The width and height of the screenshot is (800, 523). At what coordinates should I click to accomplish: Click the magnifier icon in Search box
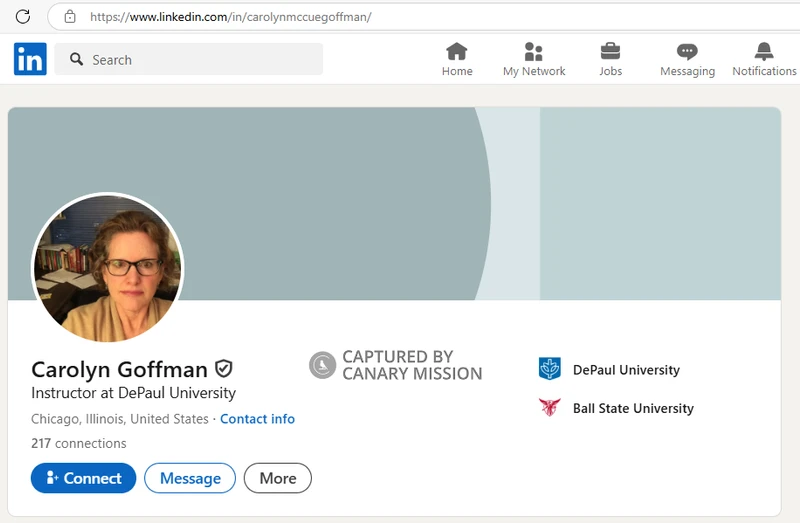click(x=77, y=59)
